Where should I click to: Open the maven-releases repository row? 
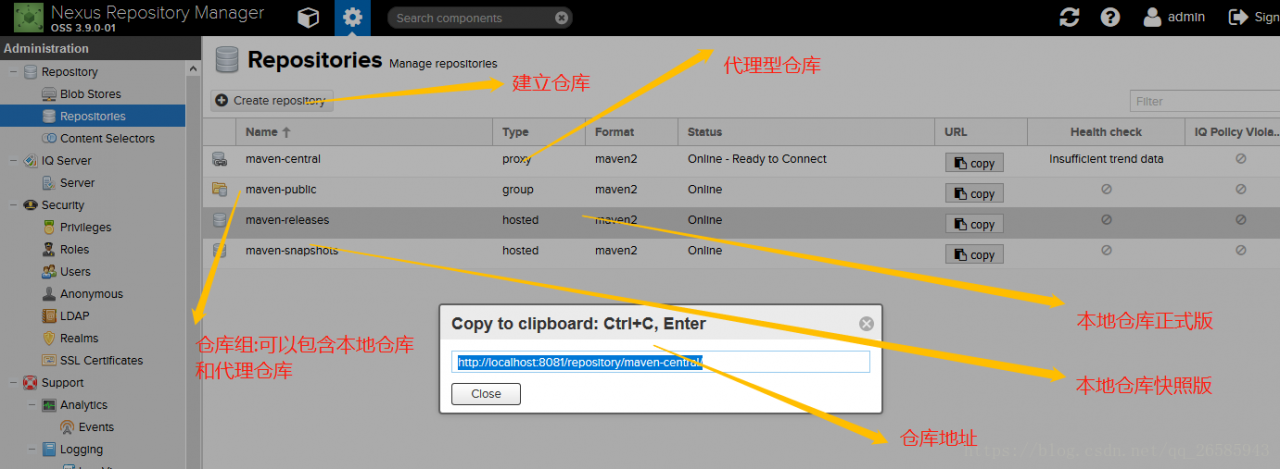click(x=741, y=220)
